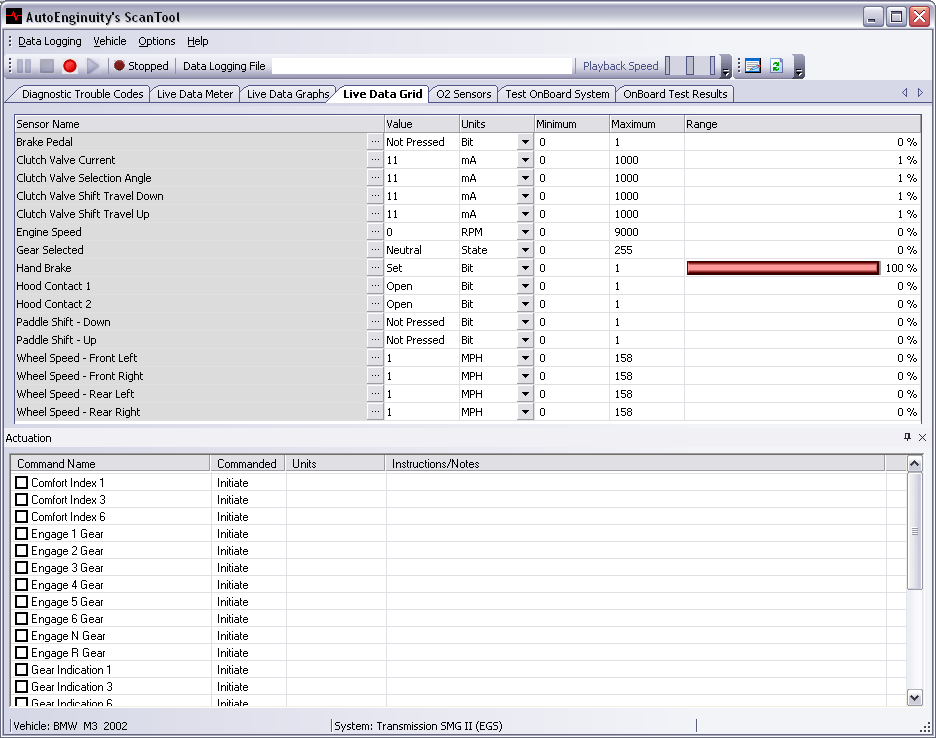Check the Comfort Index 1 checkbox

(x=21, y=482)
